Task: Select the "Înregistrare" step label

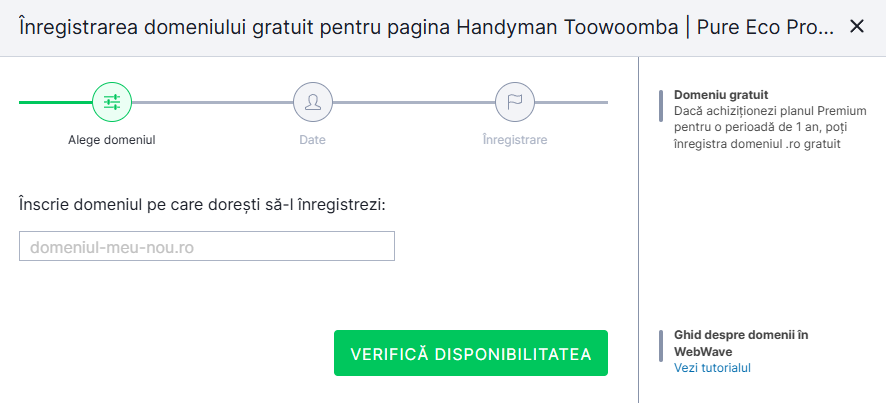Action: pyautogui.click(x=515, y=140)
